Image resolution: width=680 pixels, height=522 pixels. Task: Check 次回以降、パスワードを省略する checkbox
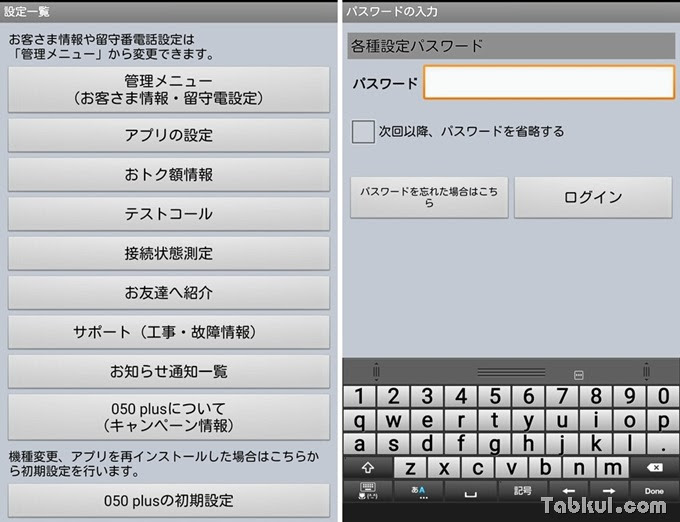[x=363, y=131]
